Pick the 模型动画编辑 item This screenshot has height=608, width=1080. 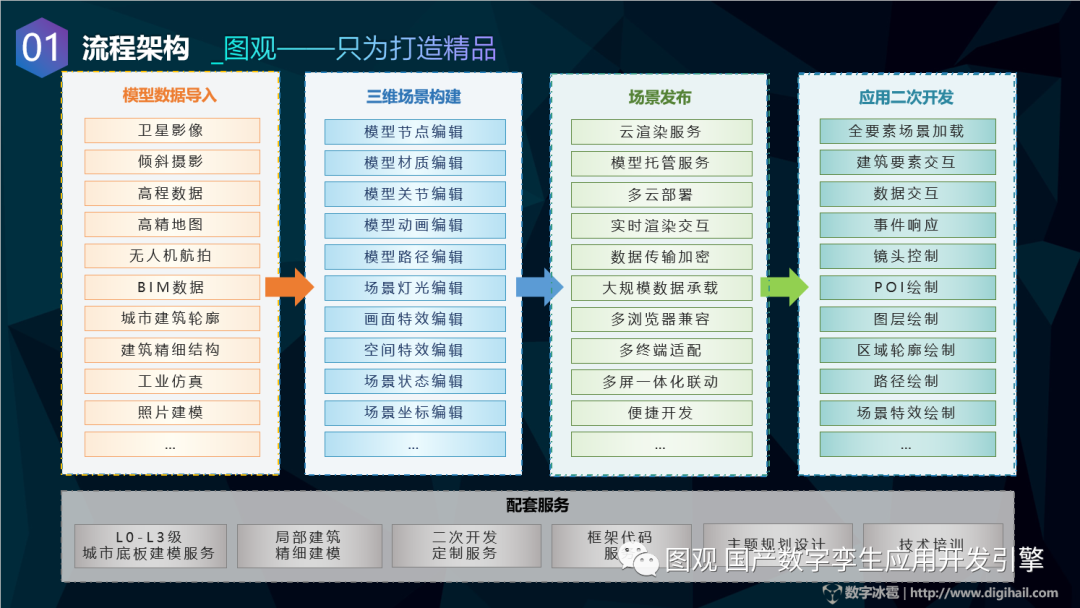(415, 225)
